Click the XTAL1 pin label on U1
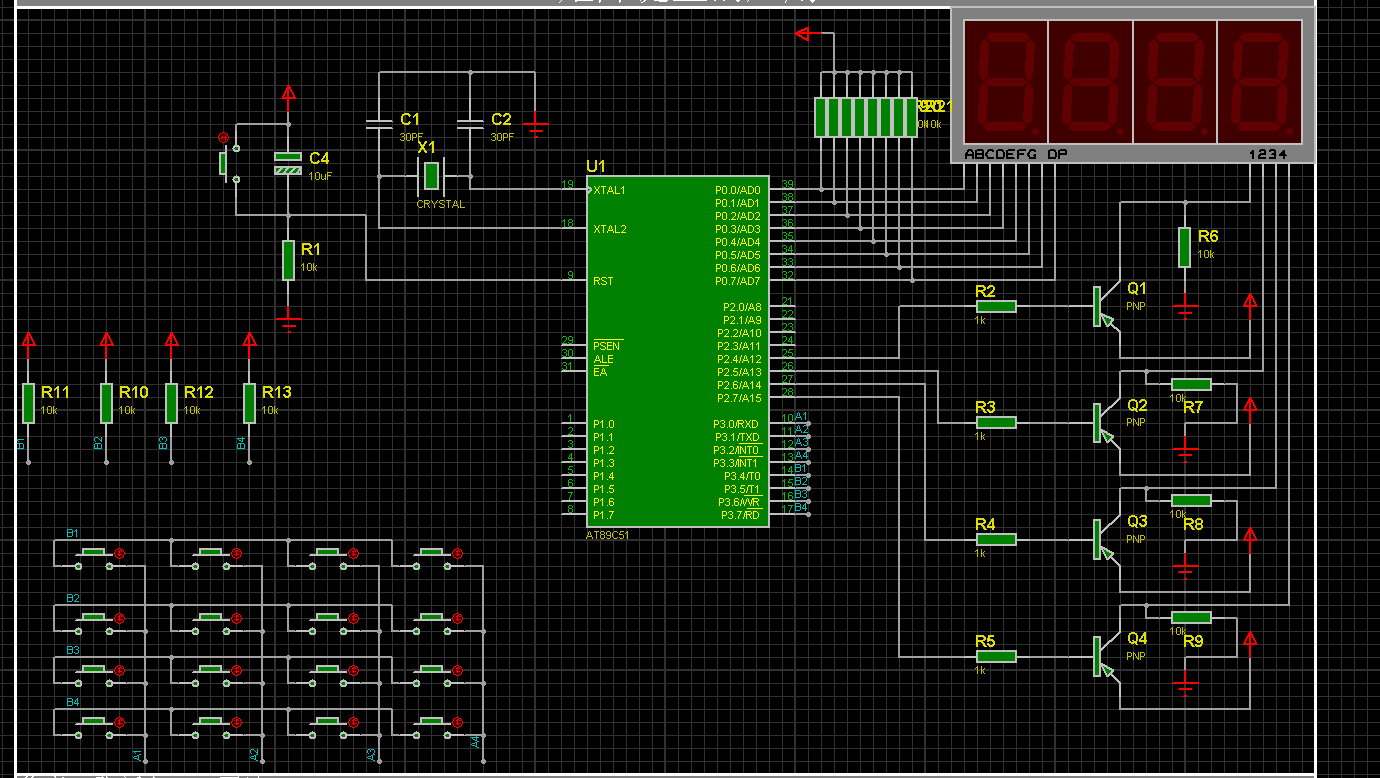The image size is (1380, 778). pyautogui.click(x=609, y=190)
